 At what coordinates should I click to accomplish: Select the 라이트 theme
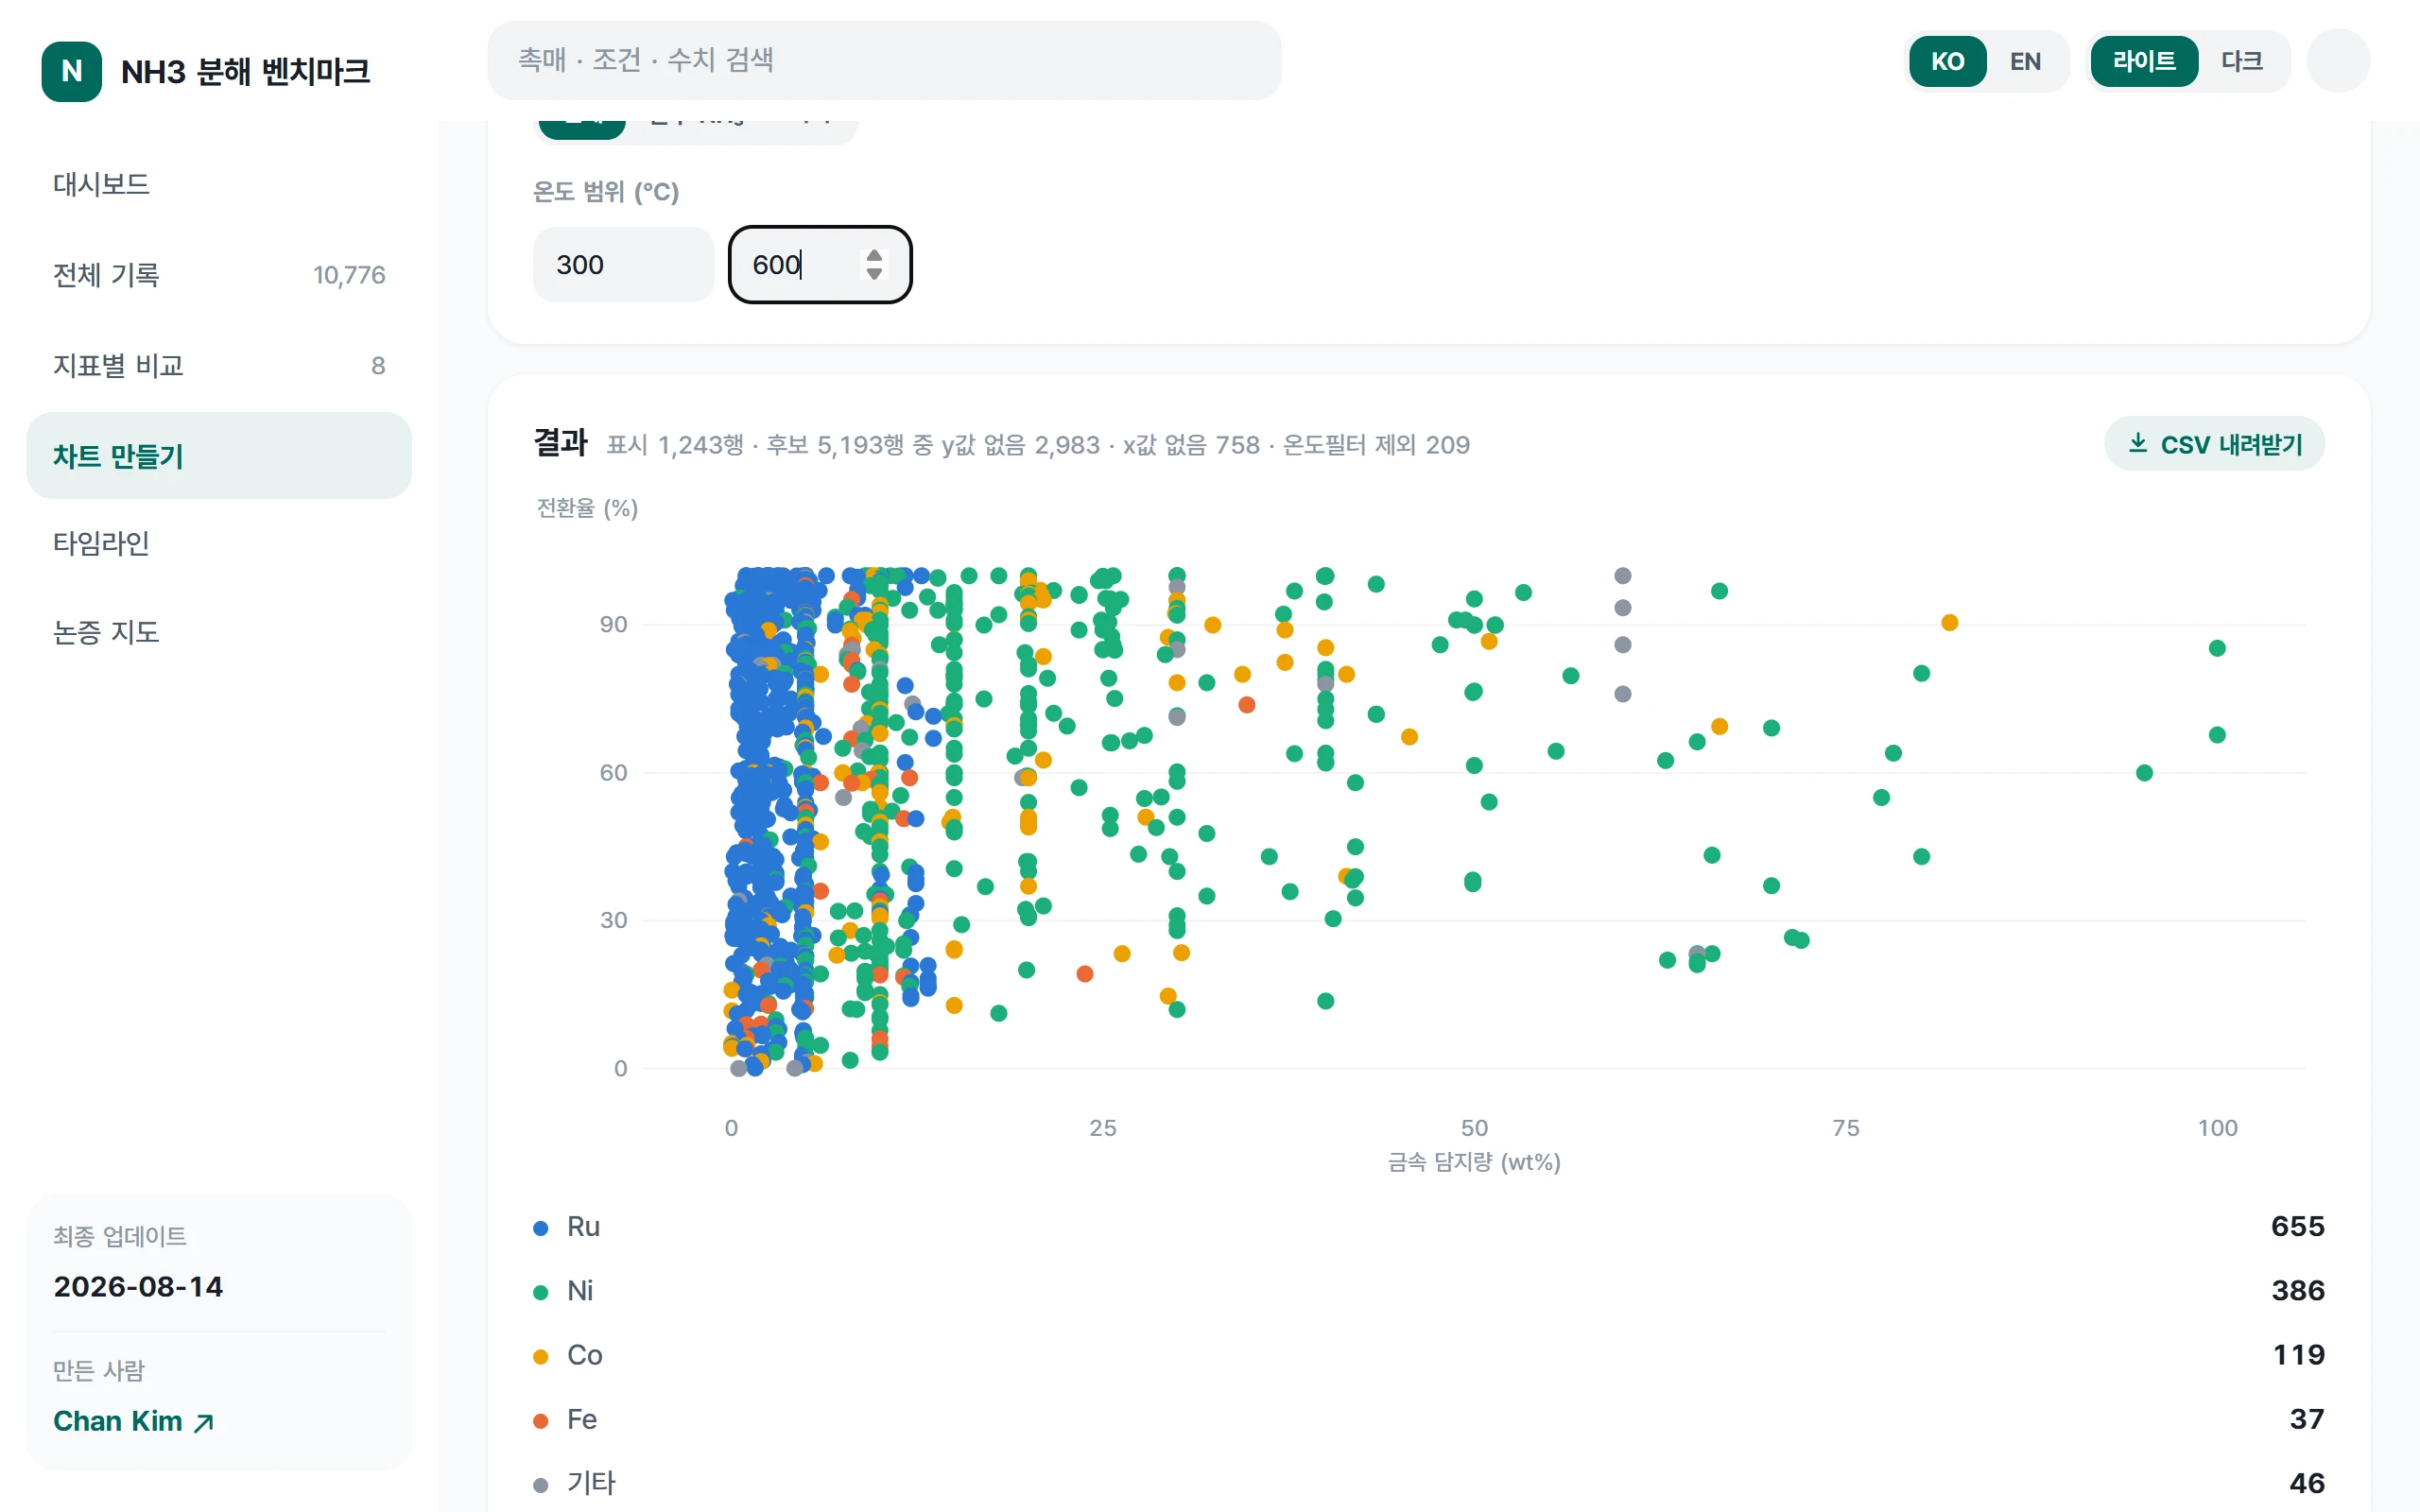point(2143,61)
